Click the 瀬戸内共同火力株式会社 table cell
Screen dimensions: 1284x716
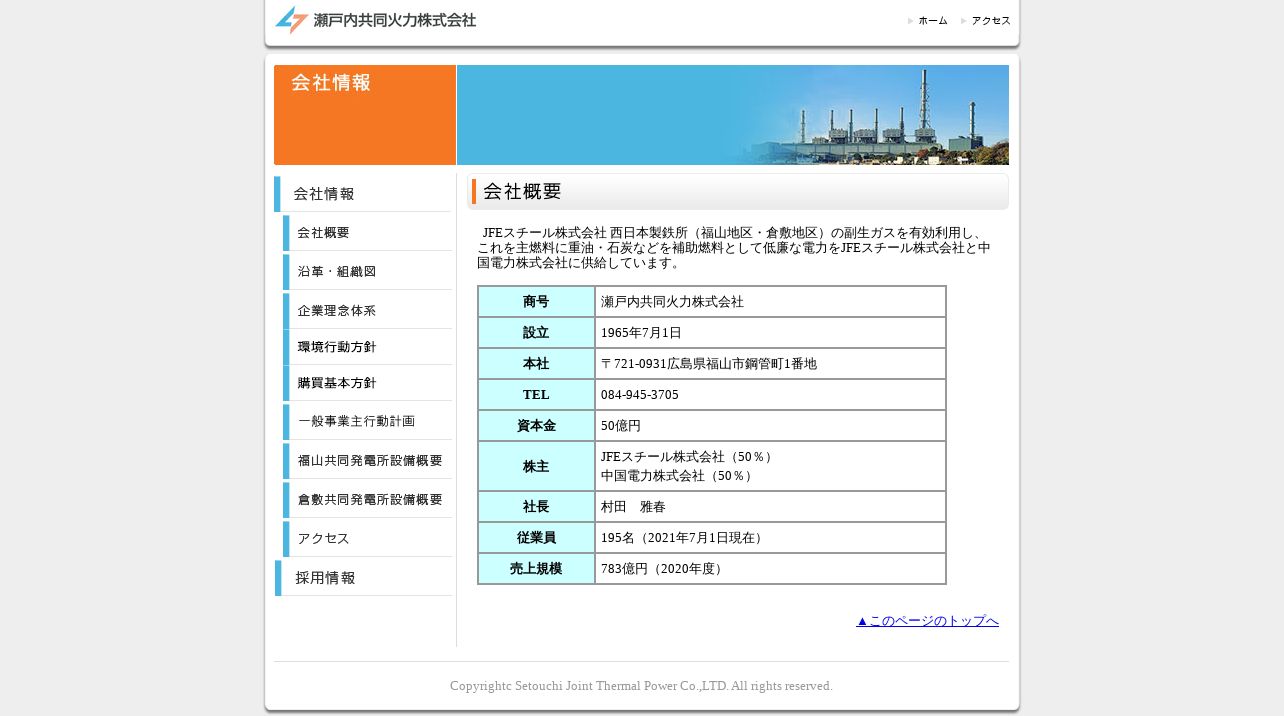coord(770,302)
